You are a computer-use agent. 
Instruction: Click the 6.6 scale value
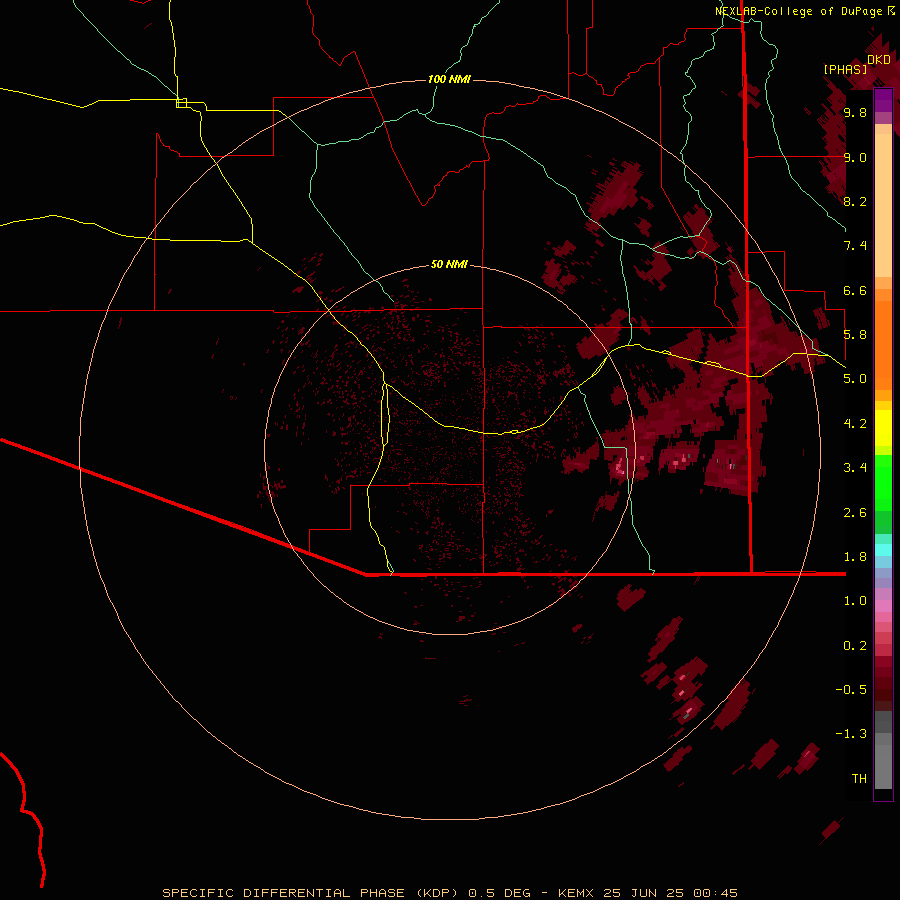[x=855, y=290]
